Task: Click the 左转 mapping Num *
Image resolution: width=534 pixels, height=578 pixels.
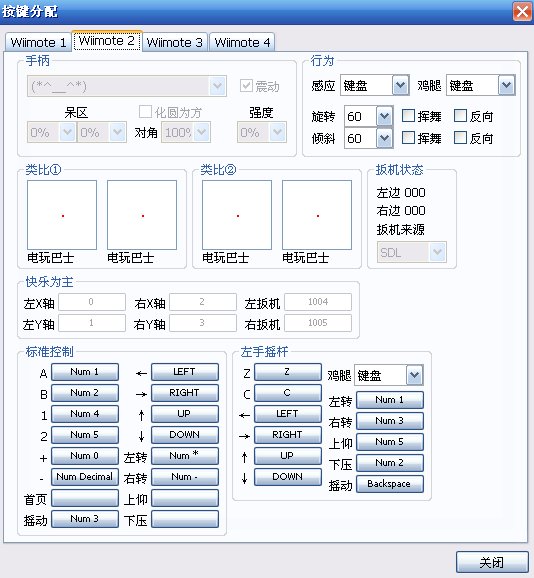Action: tap(185, 456)
